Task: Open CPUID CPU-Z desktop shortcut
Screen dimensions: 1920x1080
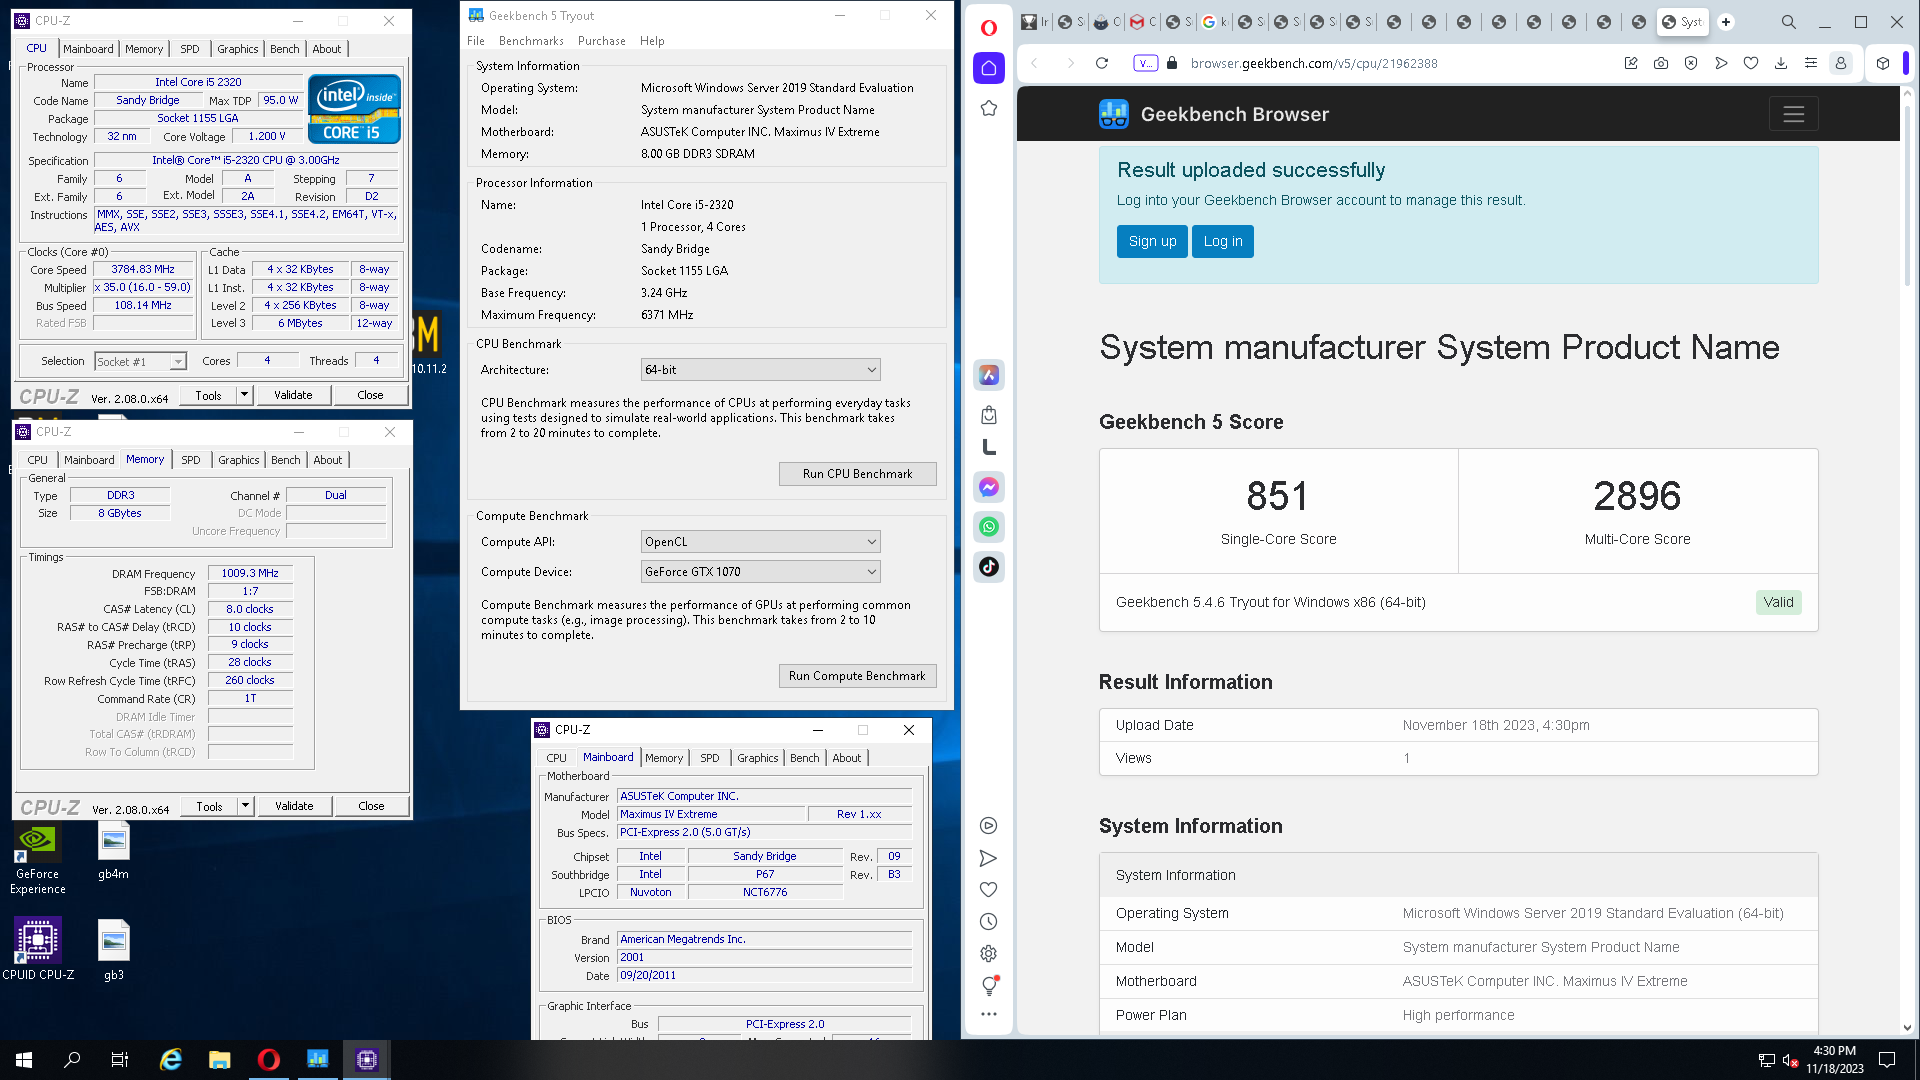Action: [x=38, y=949]
